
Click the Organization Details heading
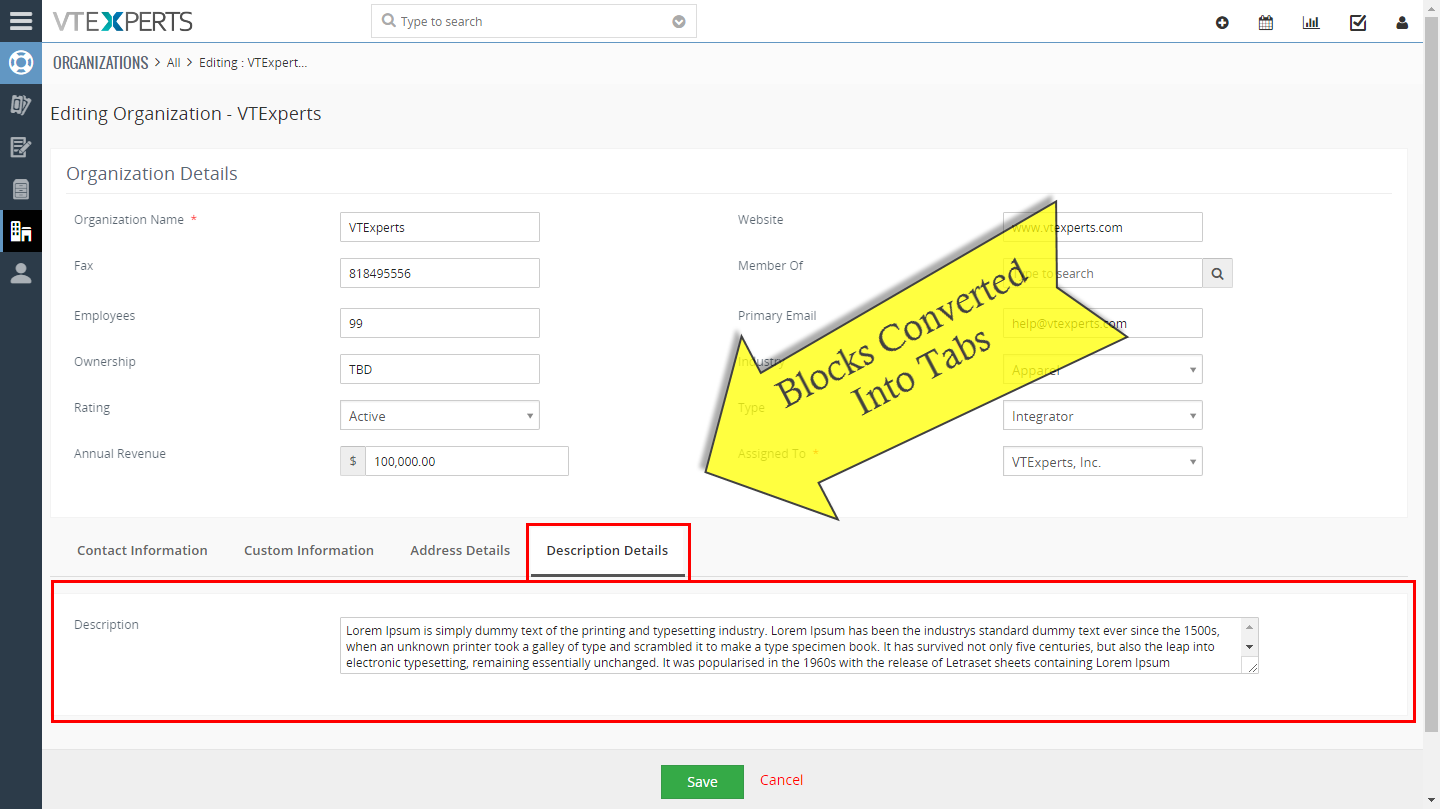[152, 173]
